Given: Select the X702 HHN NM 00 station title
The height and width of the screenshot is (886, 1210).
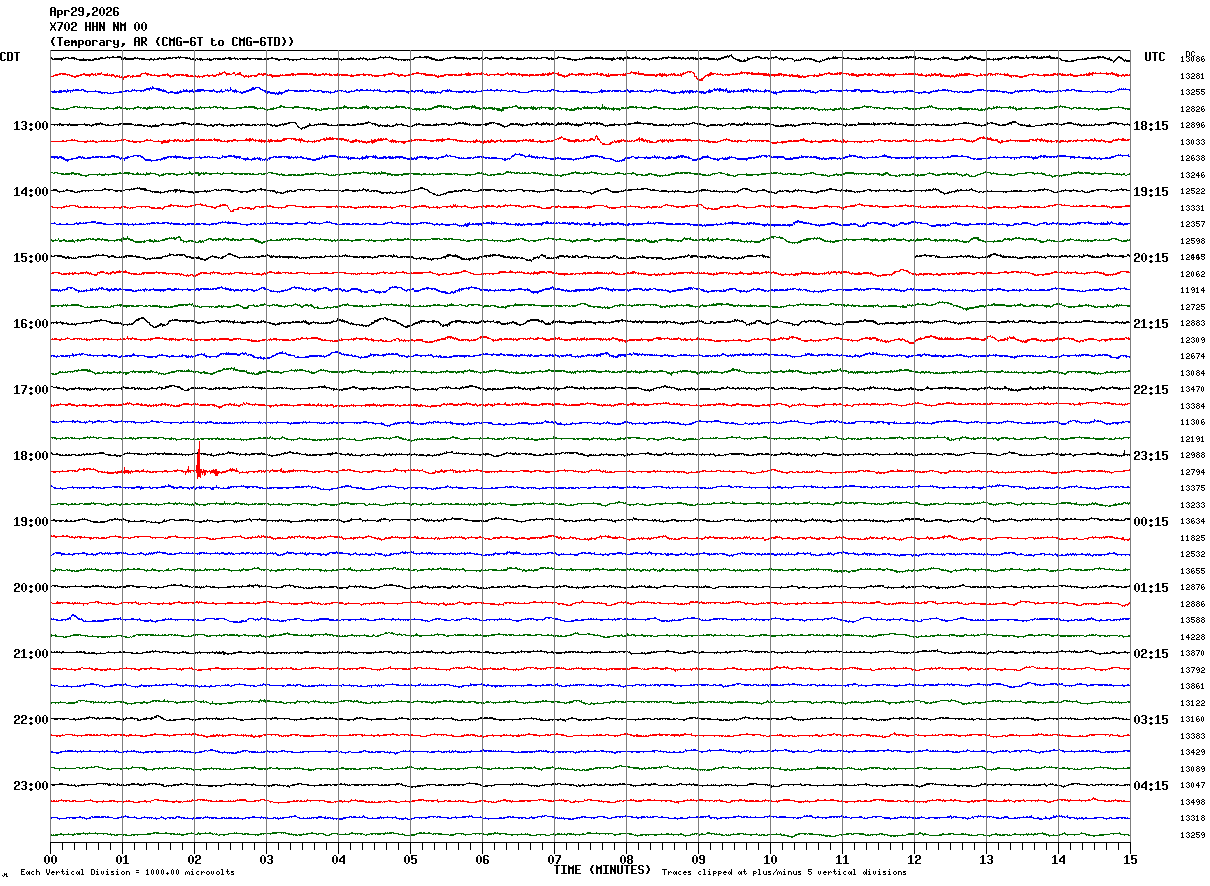Looking at the screenshot, I should coord(98,27).
